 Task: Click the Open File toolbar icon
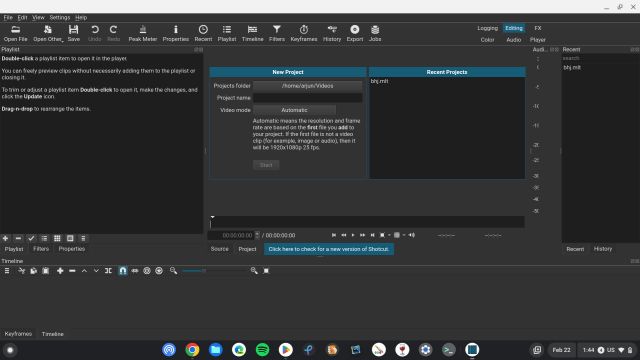pos(16,33)
